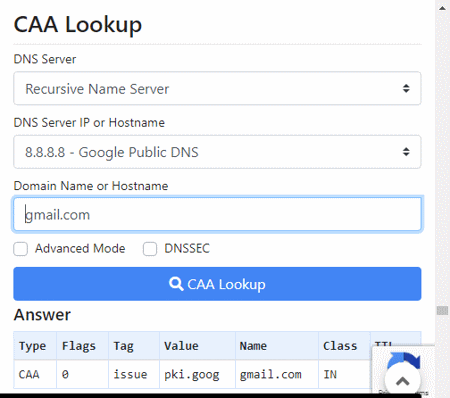Click the Flags column header

pos(79,346)
